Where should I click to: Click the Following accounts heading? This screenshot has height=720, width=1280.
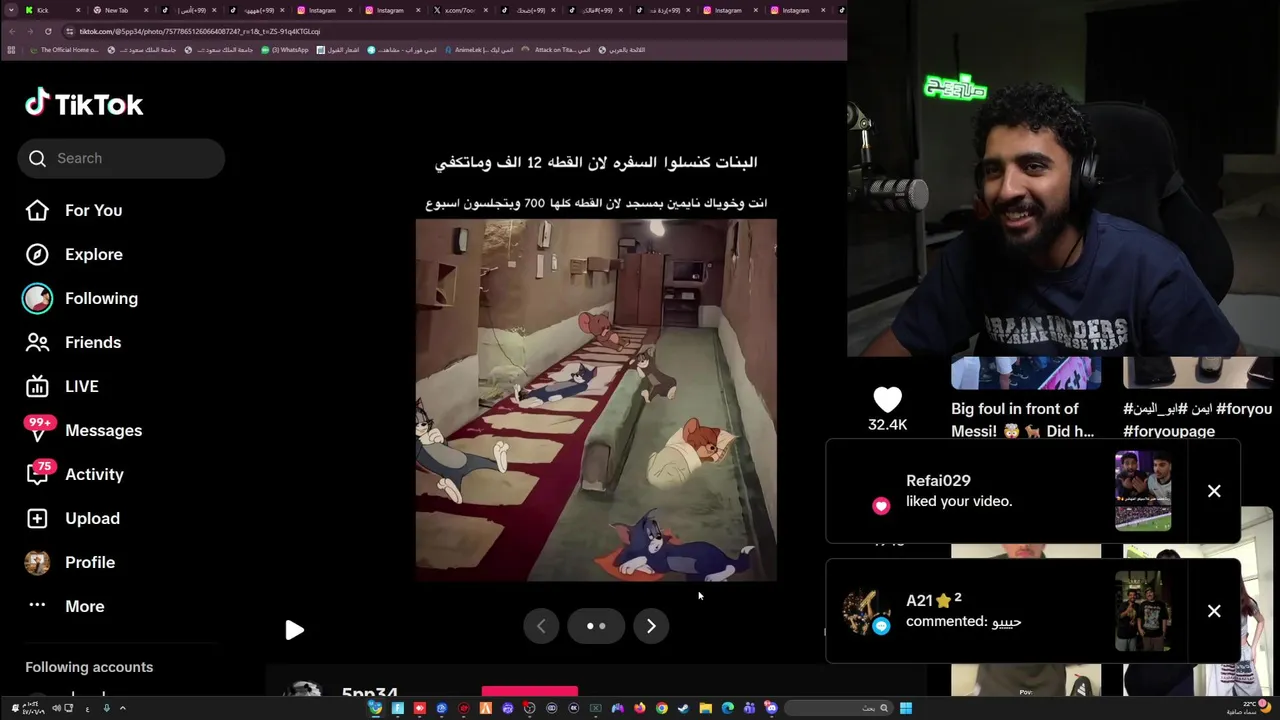pos(89,667)
